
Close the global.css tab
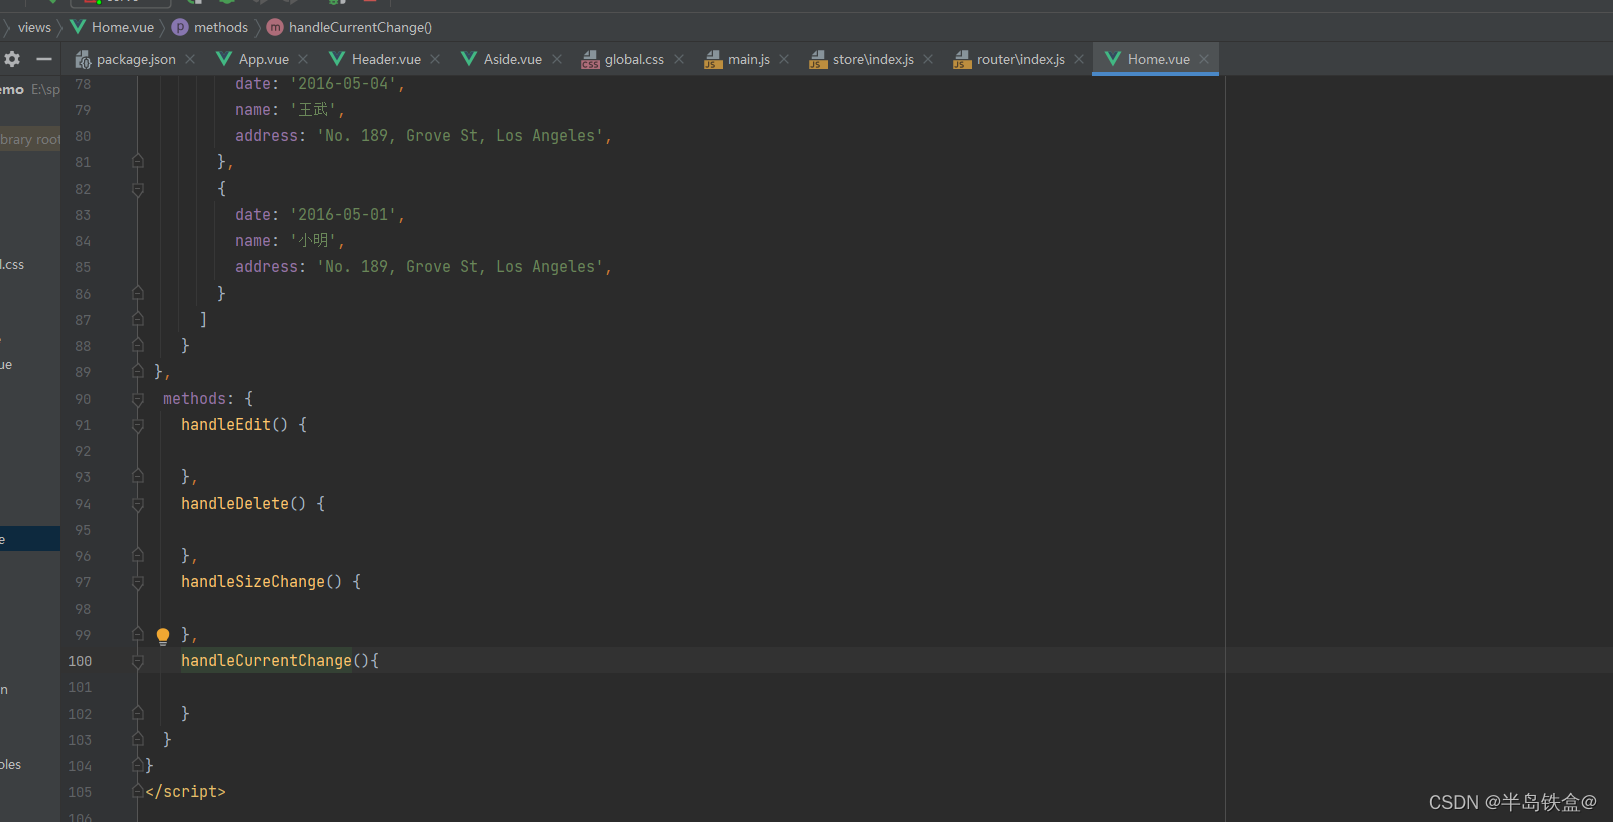[679, 59]
